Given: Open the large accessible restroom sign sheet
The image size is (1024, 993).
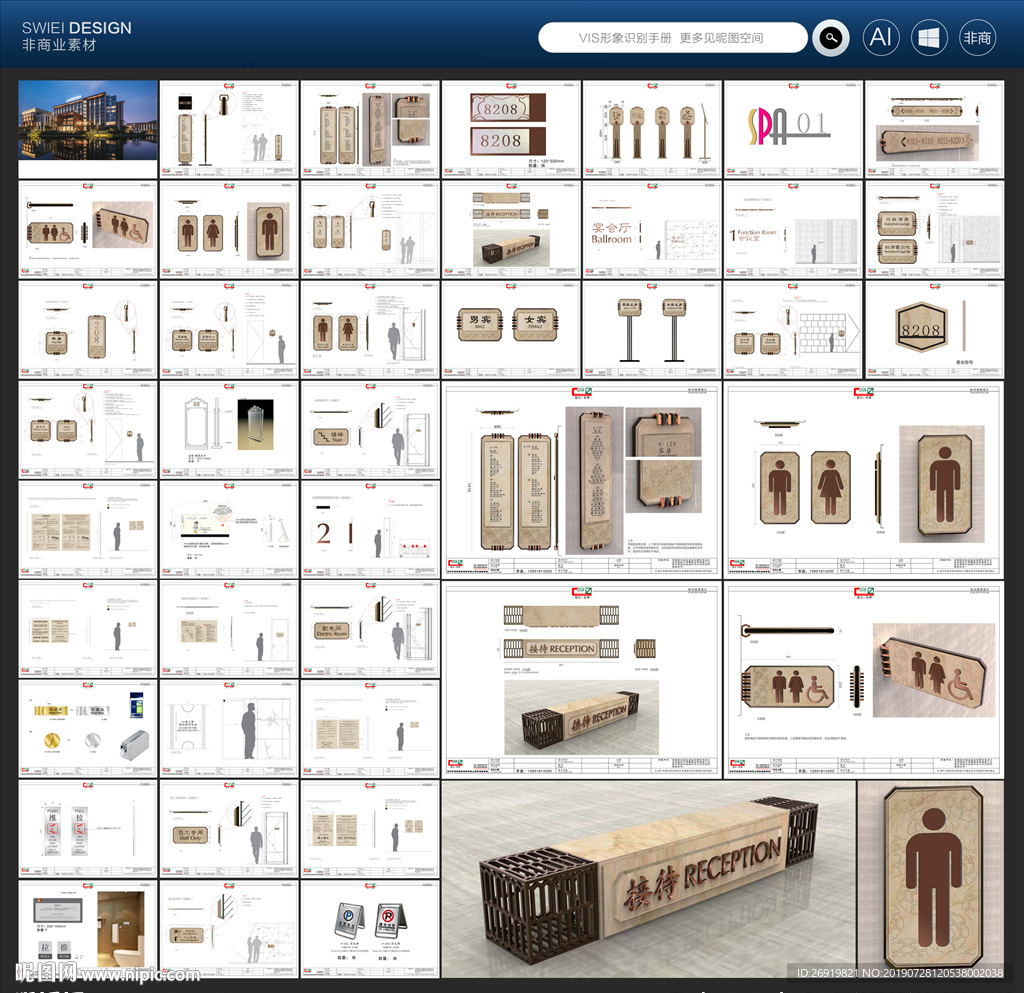Looking at the screenshot, I should [x=865, y=680].
